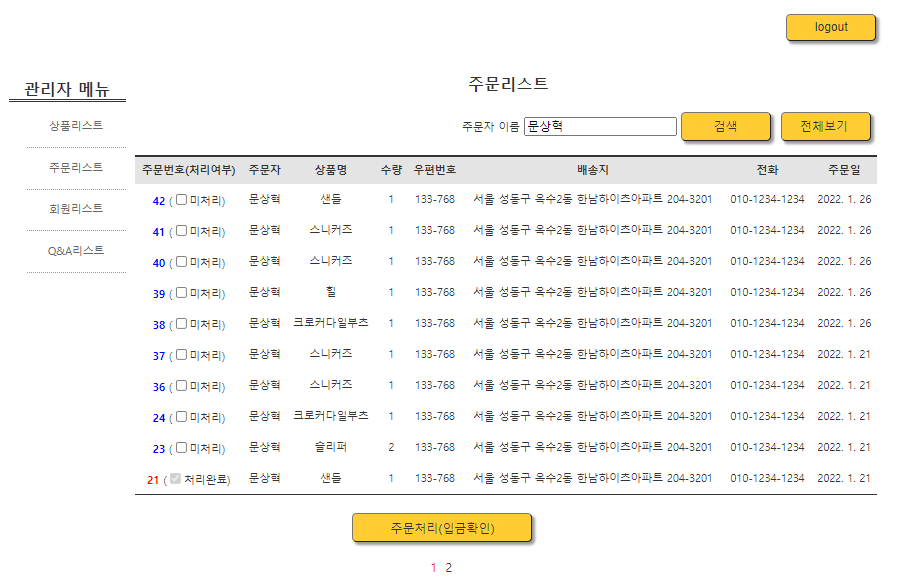Click 크로커다일부츠 in order 24 row

(x=331, y=416)
